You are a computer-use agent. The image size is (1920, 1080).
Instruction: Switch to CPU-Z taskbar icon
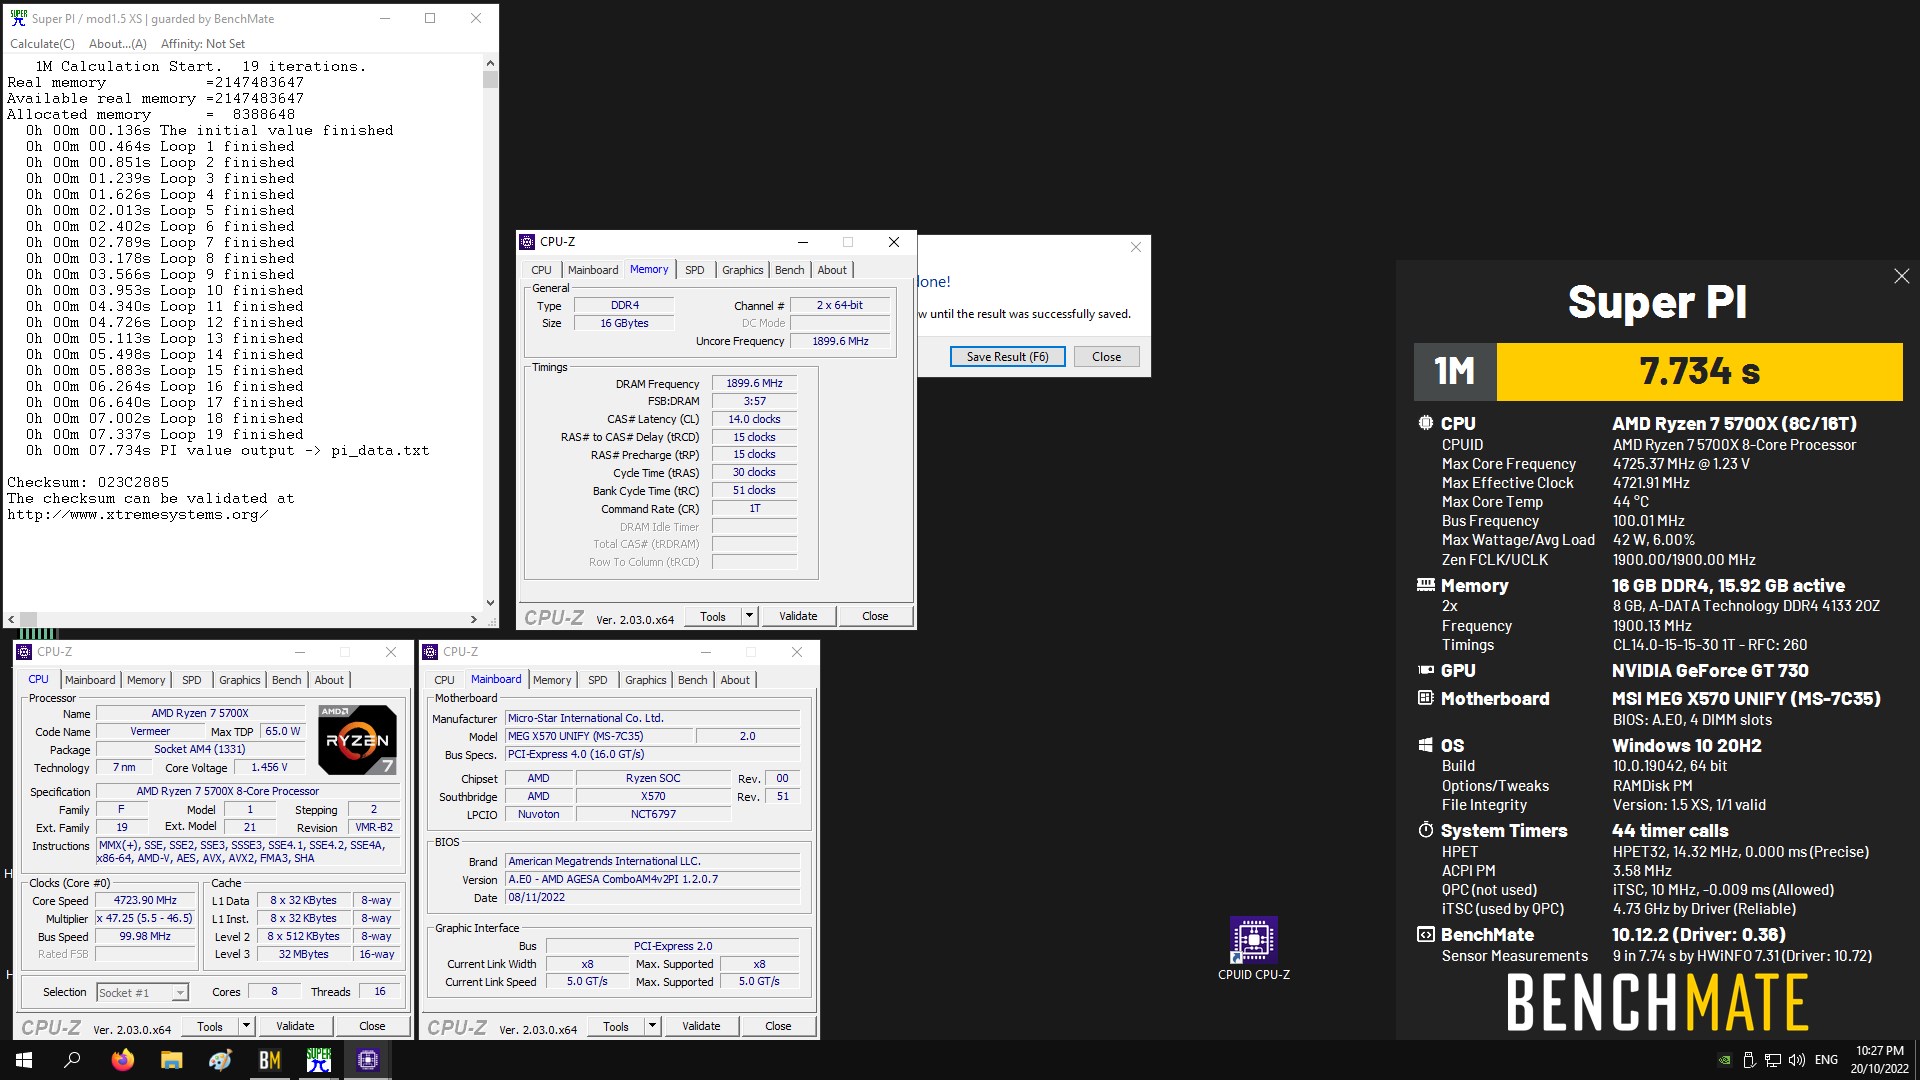tap(367, 1060)
